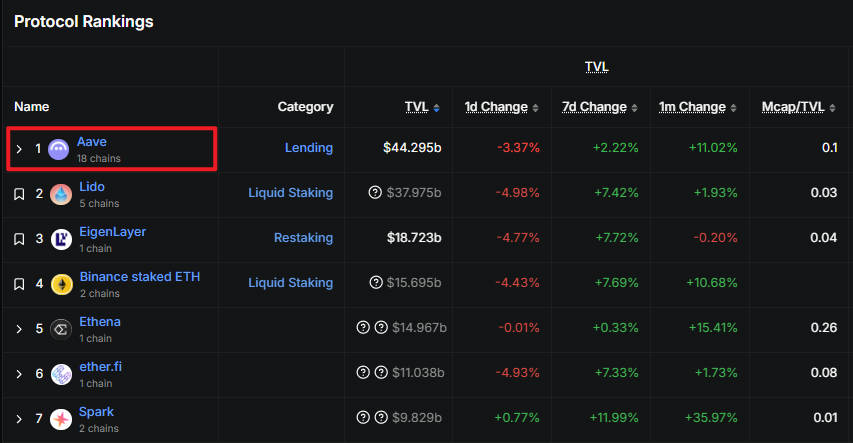The height and width of the screenshot is (443, 853).
Task: Click the ether.fi logo icon
Action: coord(61,374)
